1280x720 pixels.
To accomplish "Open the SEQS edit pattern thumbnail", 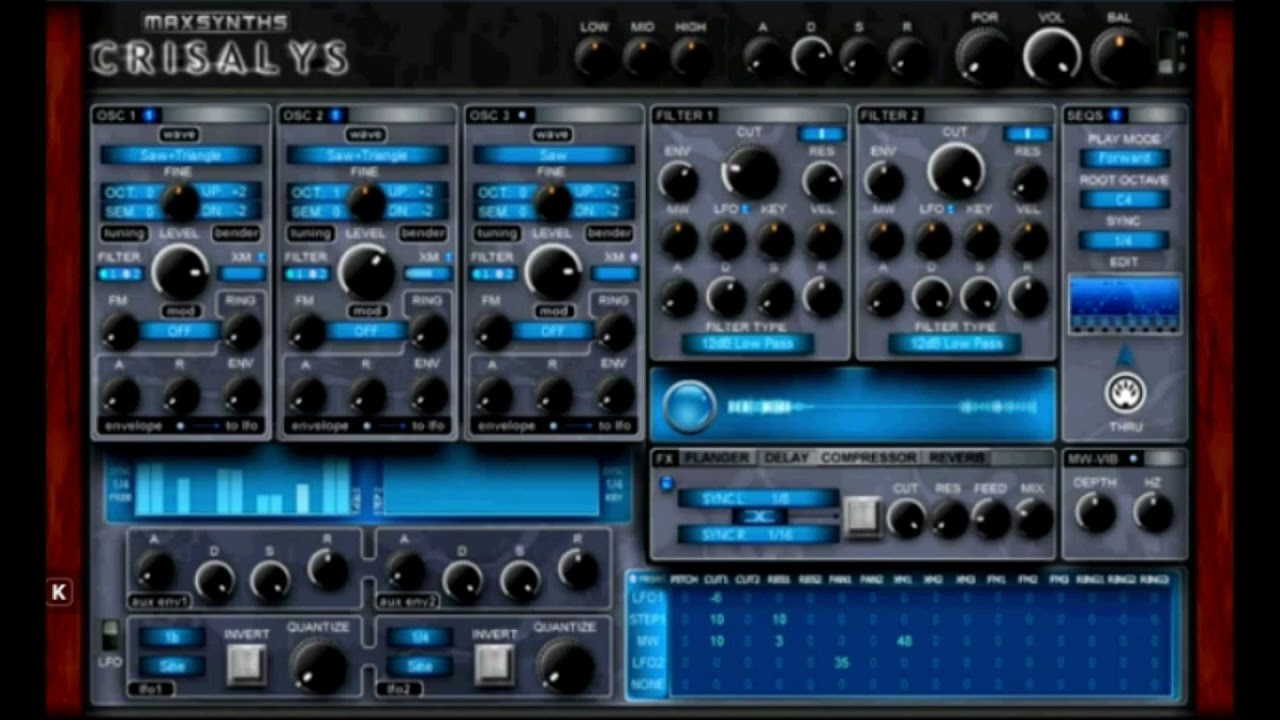I will tap(1125, 304).
